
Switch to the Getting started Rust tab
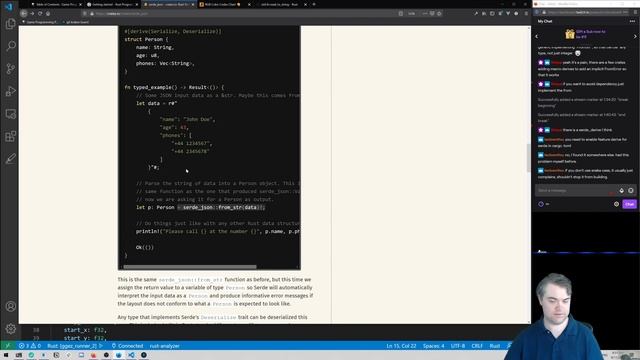(x=112, y=4)
